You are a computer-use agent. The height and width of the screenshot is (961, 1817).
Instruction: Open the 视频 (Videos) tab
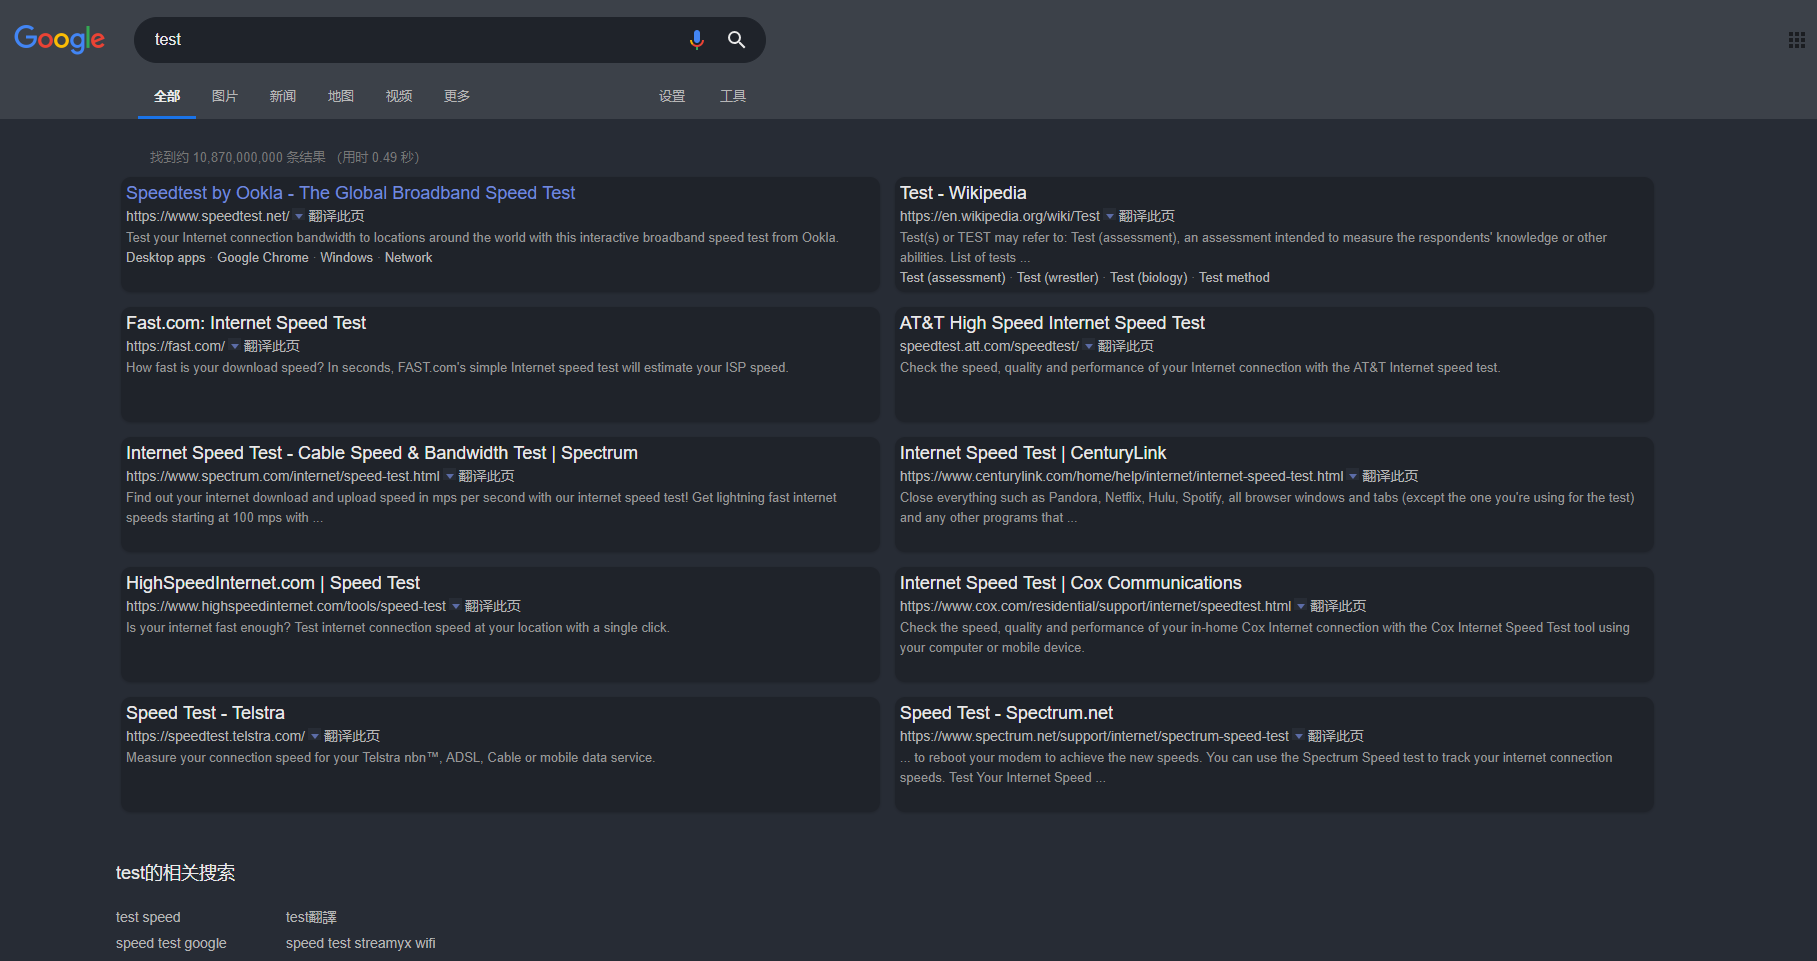tap(399, 96)
